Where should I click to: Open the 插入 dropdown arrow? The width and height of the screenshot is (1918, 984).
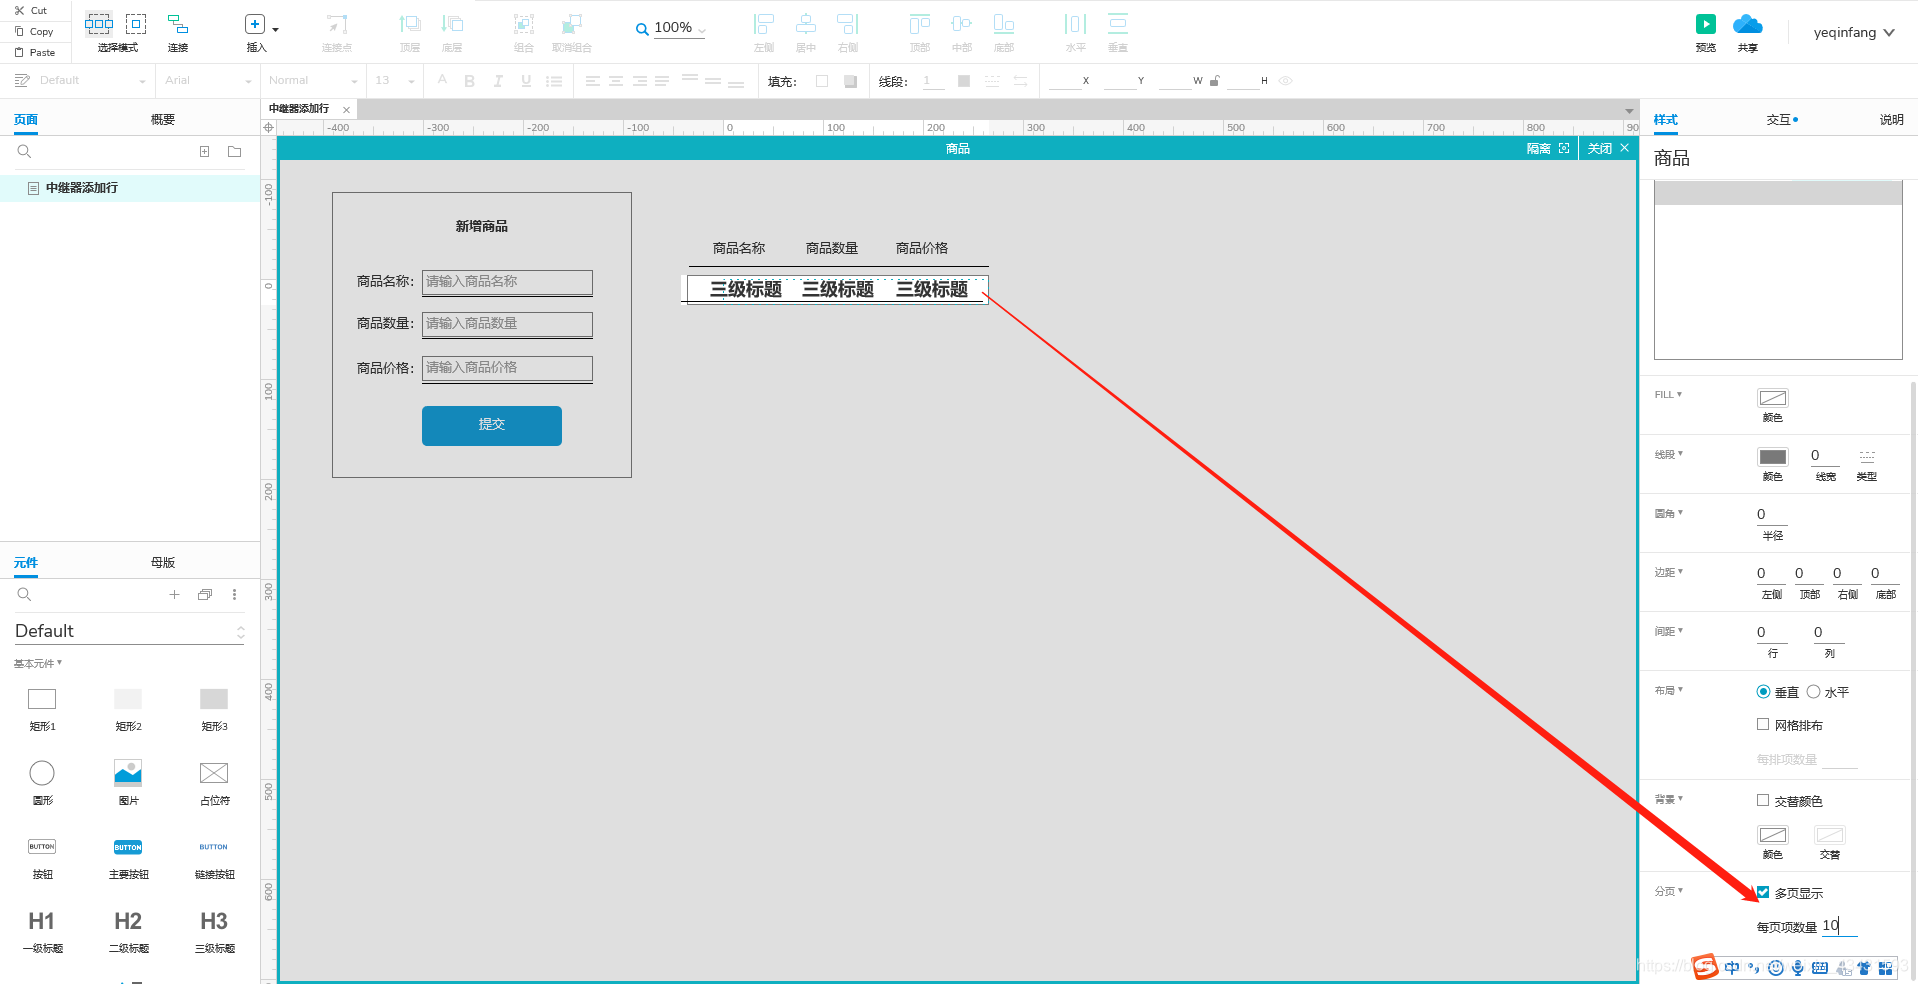pos(276,30)
